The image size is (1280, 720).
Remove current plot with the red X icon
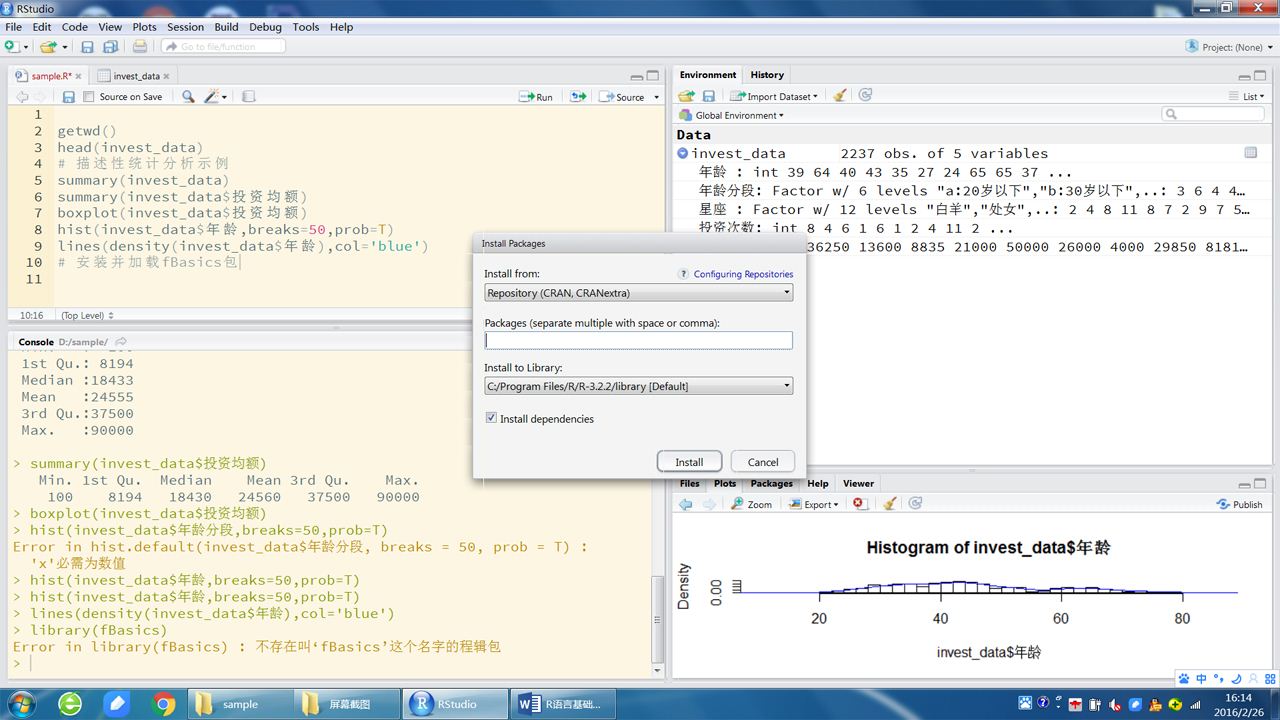pos(859,504)
